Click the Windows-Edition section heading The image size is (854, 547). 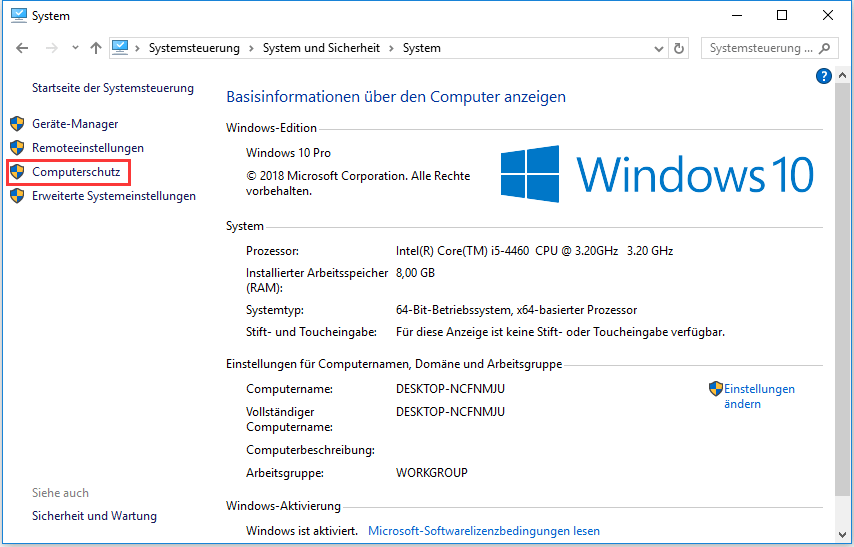pos(271,128)
